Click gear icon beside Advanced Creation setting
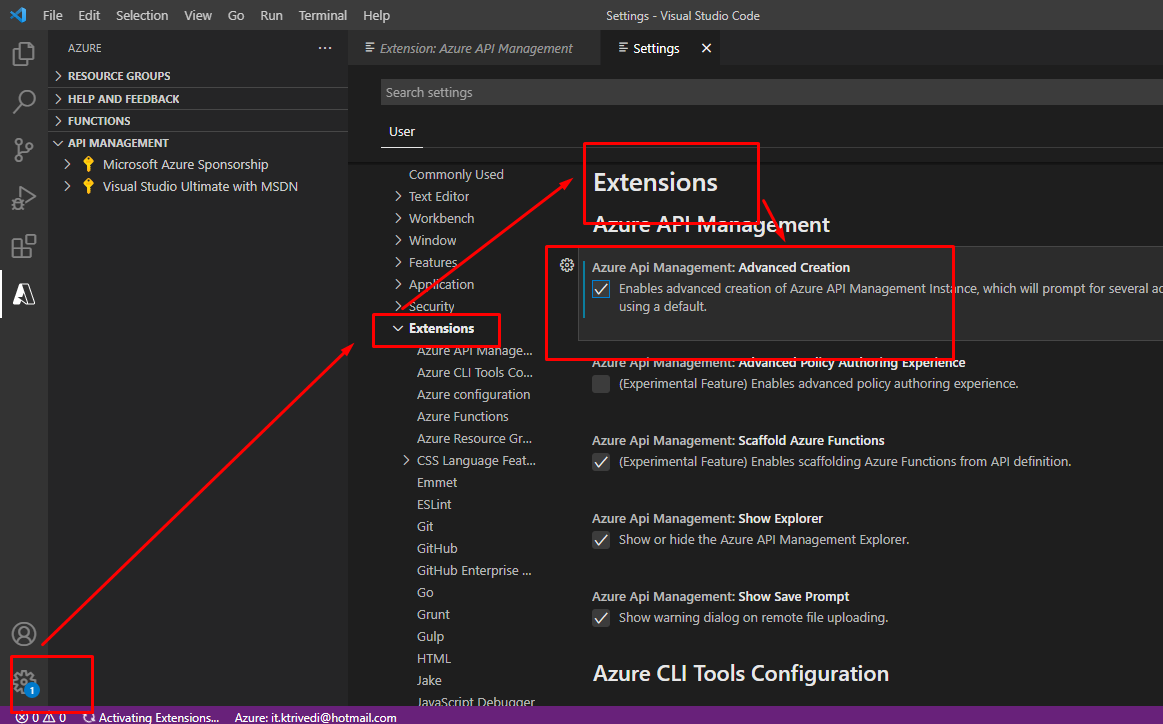The width and height of the screenshot is (1163, 724). pyautogui.click(x=567, y=265)
